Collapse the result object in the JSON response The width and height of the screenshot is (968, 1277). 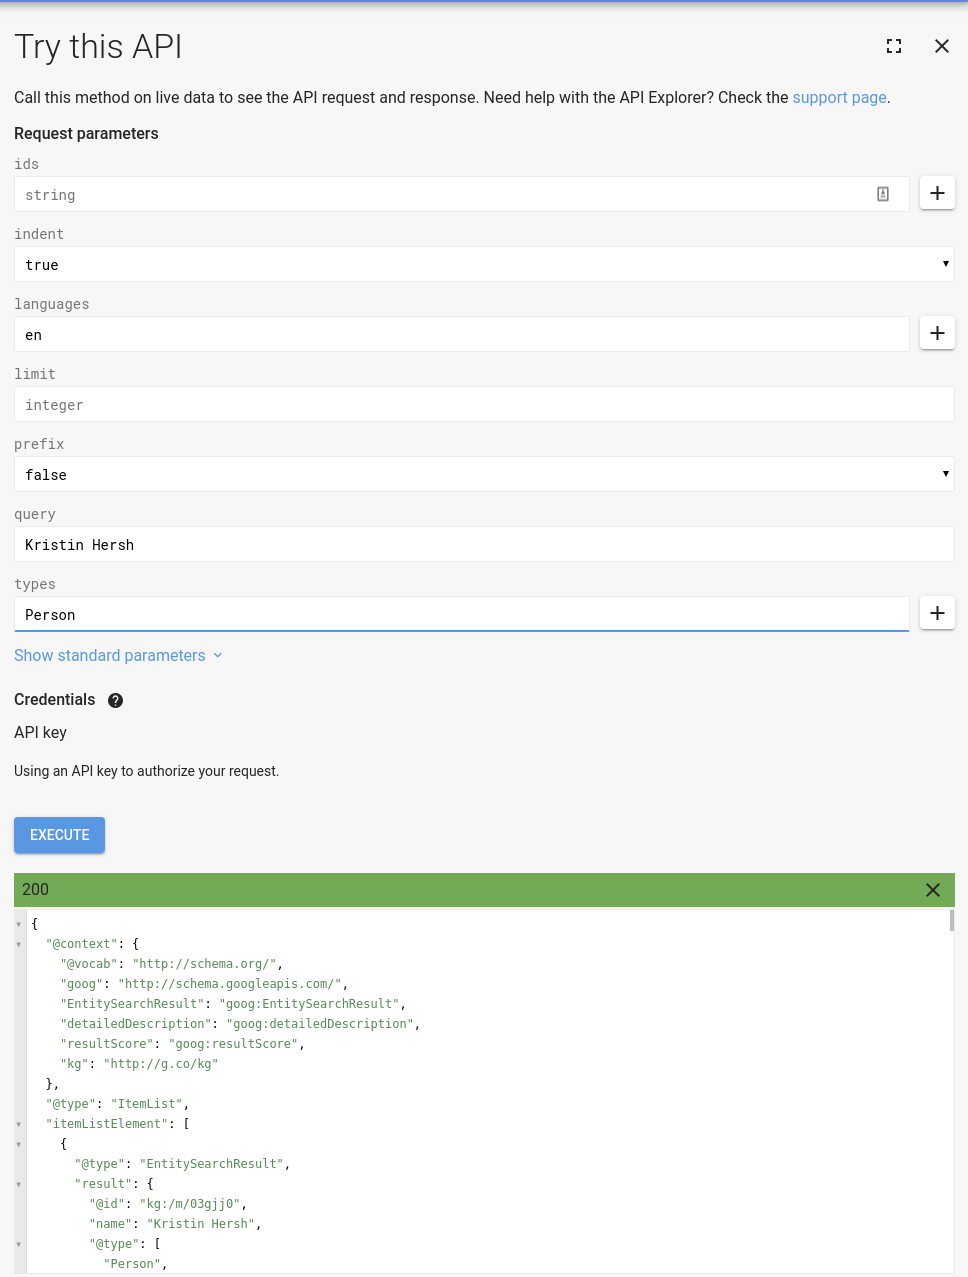point(18,1184)
